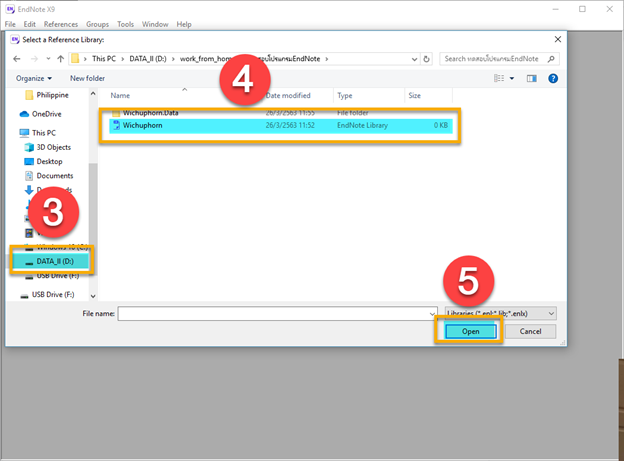Select OneDrive in the navigation pane
624x461 pixels.
coord(46,114)
